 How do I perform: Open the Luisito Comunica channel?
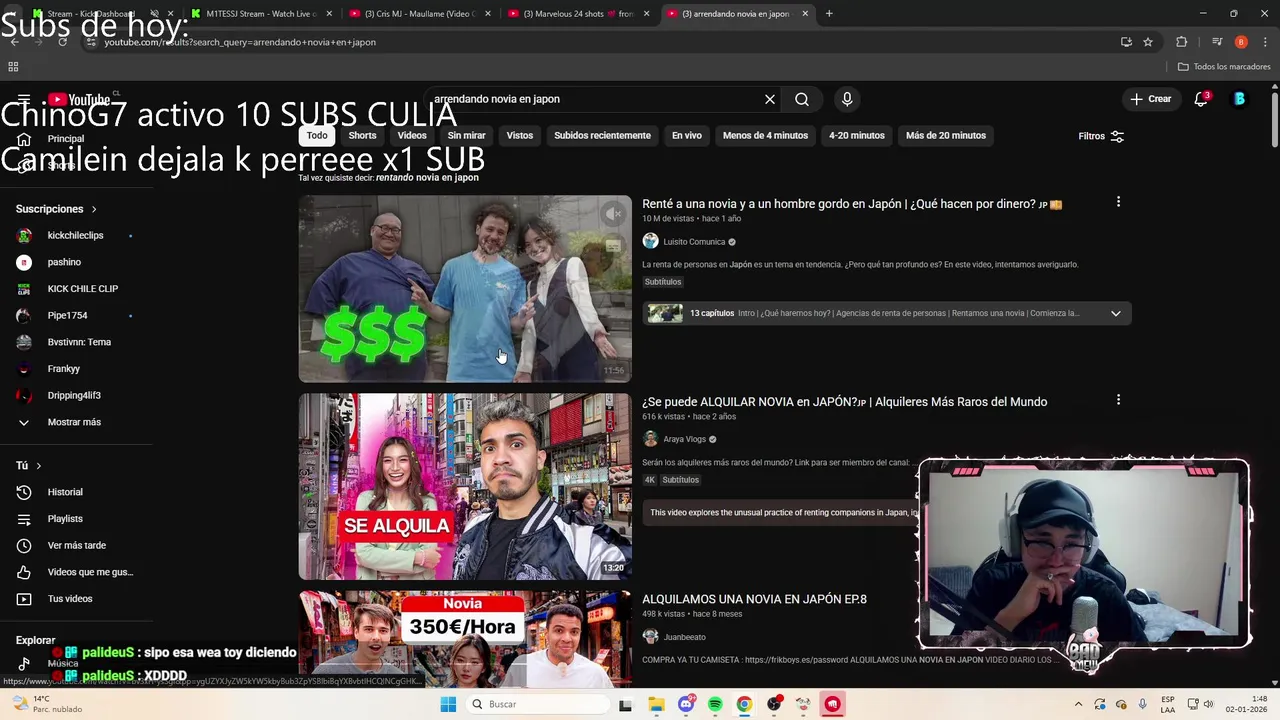(694, 241)
